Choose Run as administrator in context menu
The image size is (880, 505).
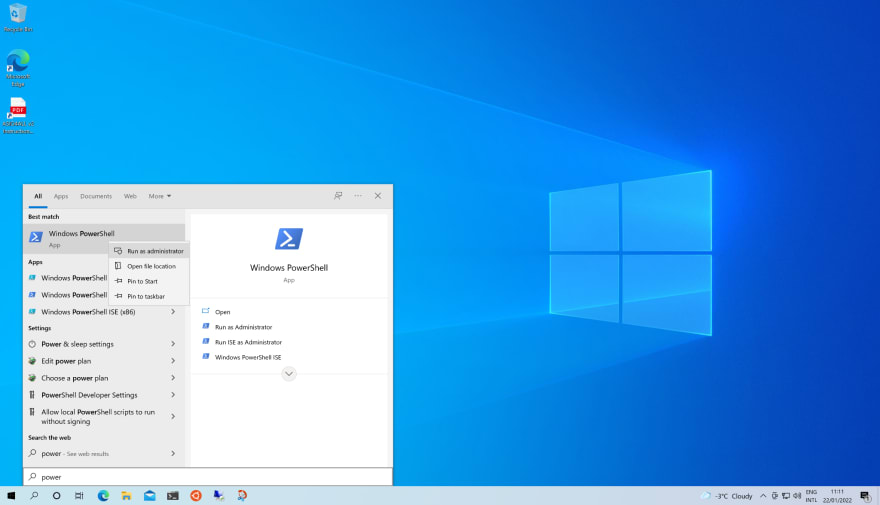click(x=149, y=251)
